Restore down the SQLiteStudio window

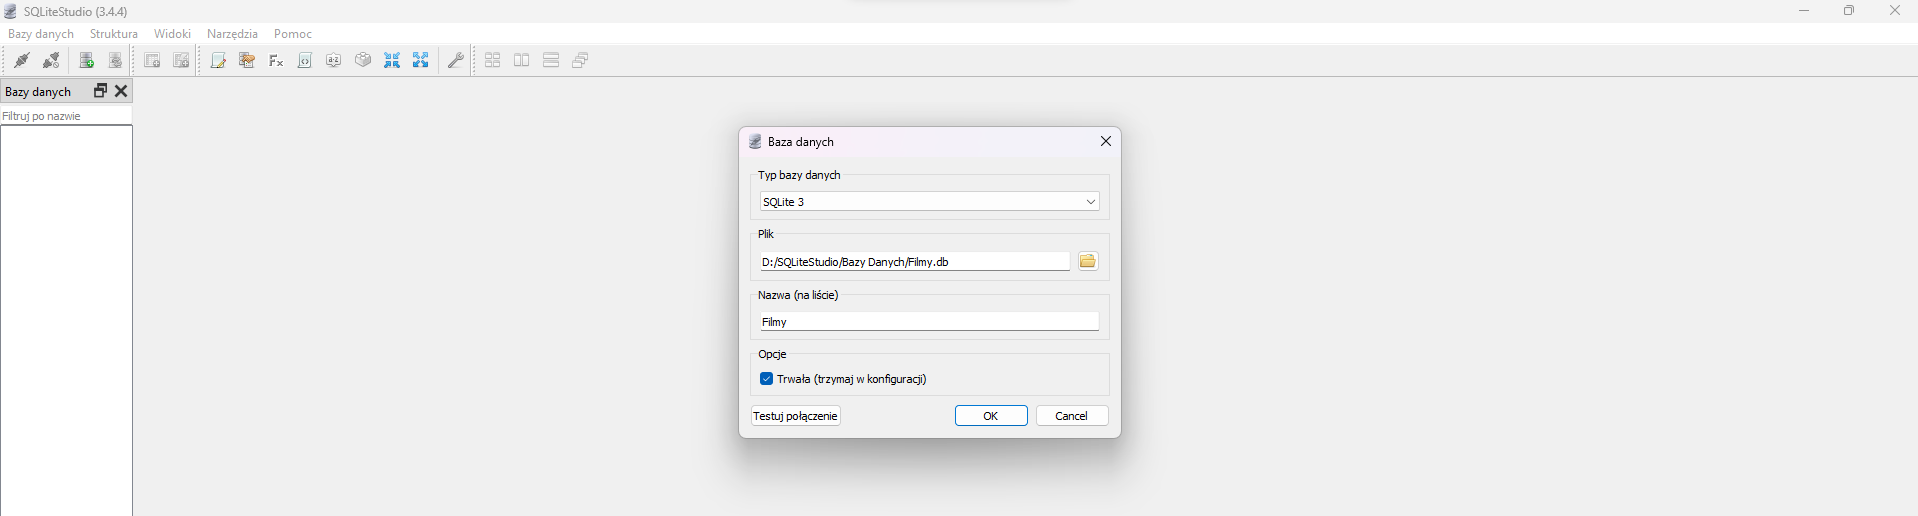coord(1849,11)
